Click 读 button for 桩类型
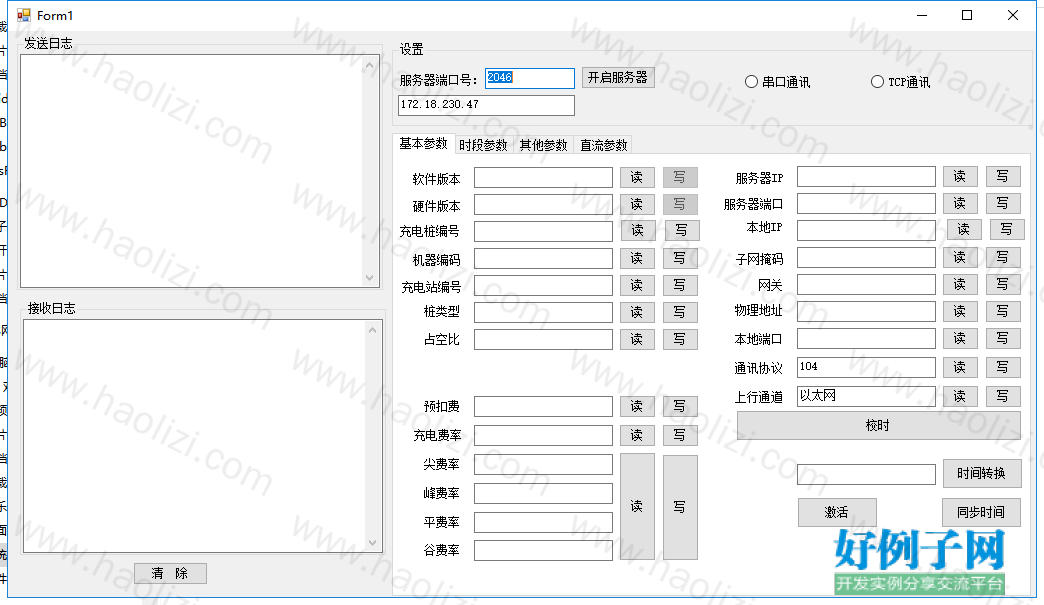Viewport: 1044px width, 605px height. point(637,312)
